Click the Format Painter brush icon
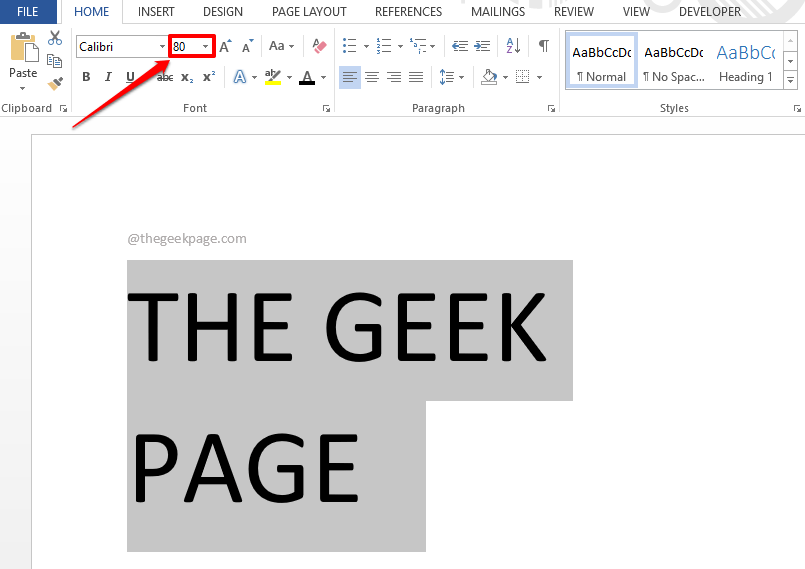The width and height of the screenshot is (805, 569). [x=55, y=83]
